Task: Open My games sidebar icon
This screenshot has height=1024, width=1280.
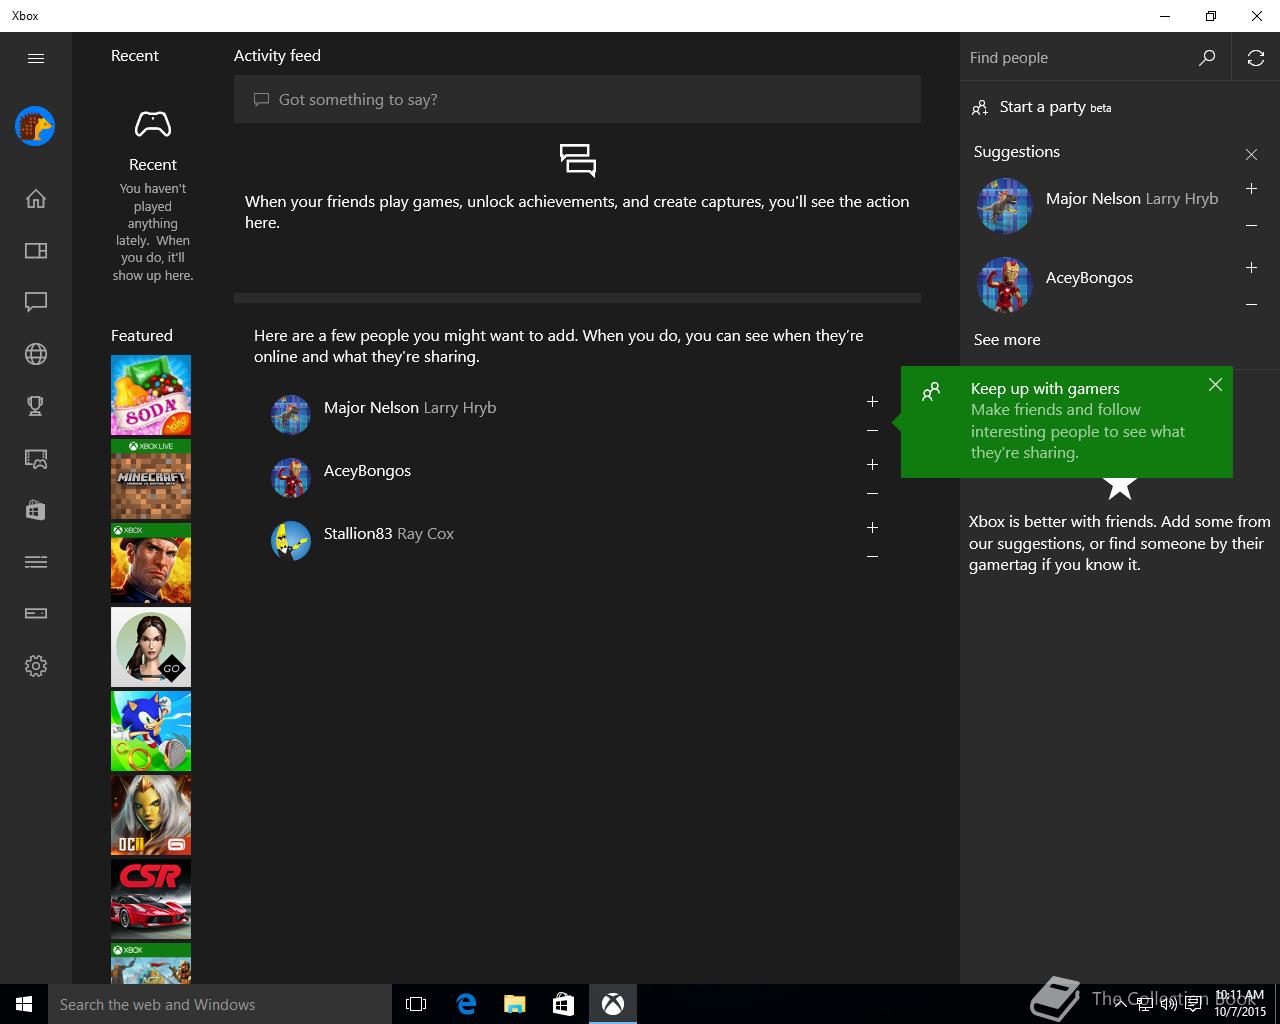Action: click(36, 250)
